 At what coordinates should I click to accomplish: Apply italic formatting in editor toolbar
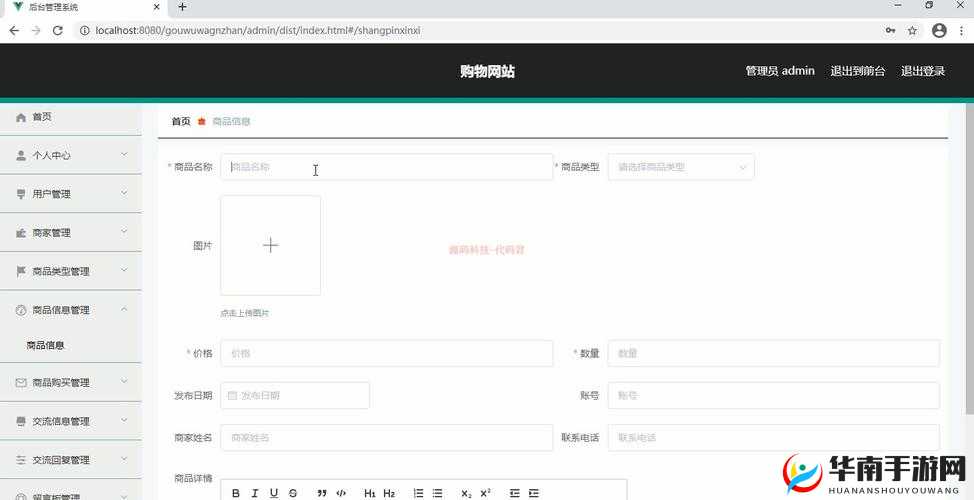(x=255, y=493)
